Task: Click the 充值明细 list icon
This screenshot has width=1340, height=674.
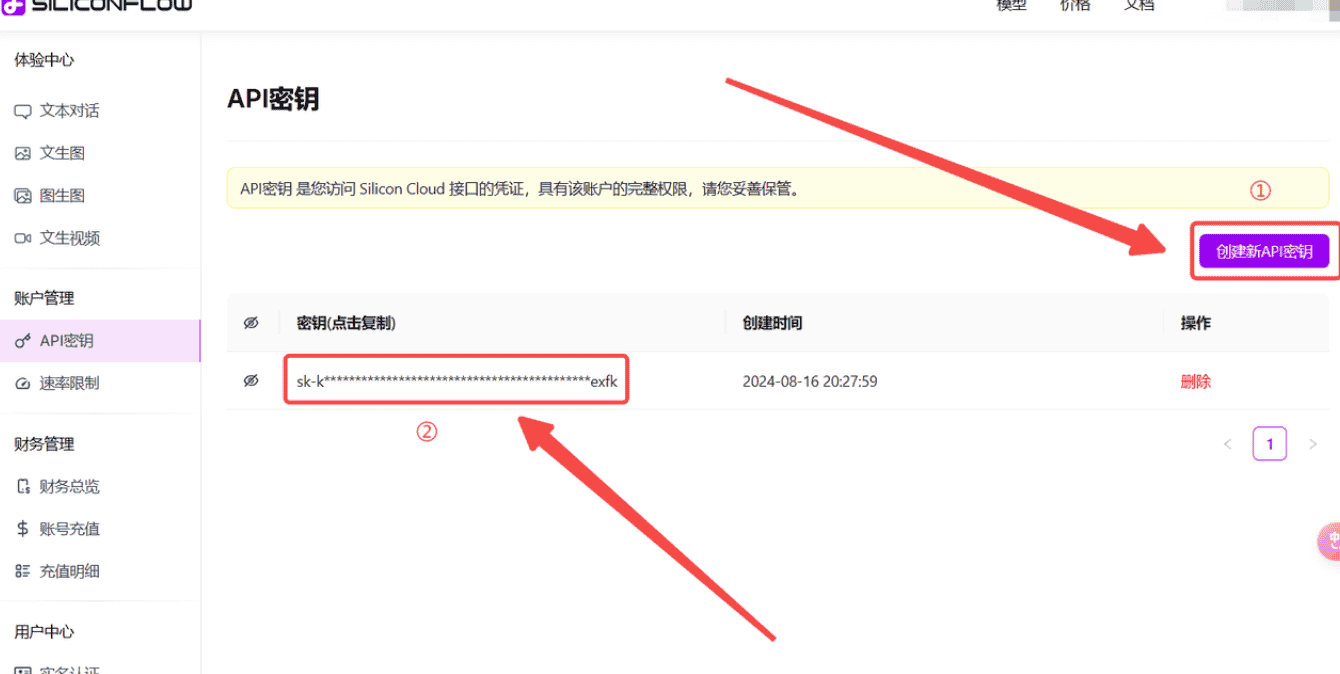Action: coord(22,572)
